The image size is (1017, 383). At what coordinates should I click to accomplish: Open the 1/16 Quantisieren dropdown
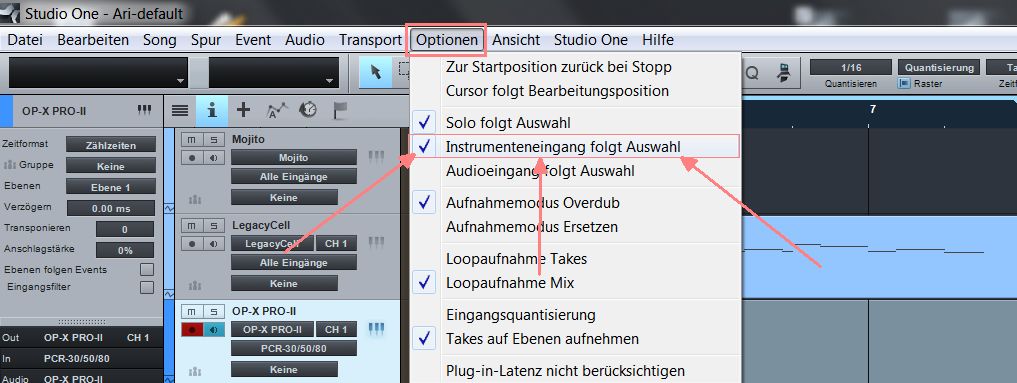click(x=850, y=67)
